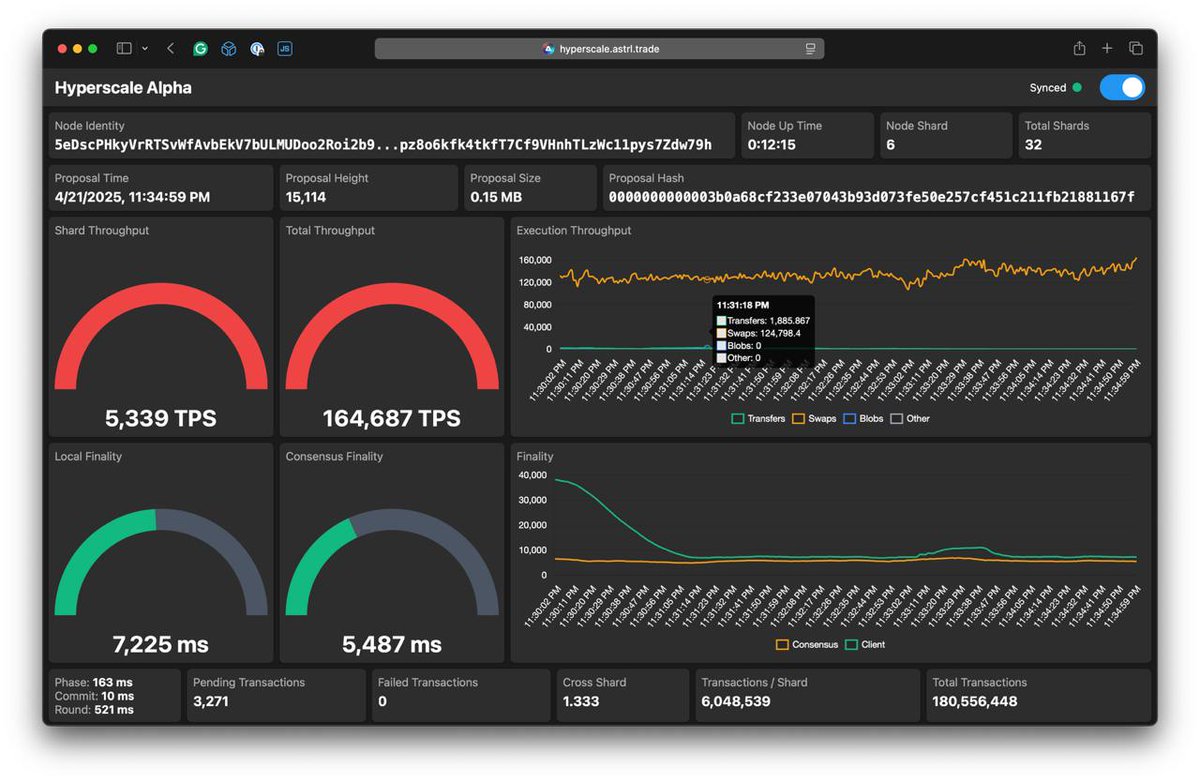Click the Total Transactions value 180,556,448
The width and height of the screenshot is (1200, 782).
975,701
